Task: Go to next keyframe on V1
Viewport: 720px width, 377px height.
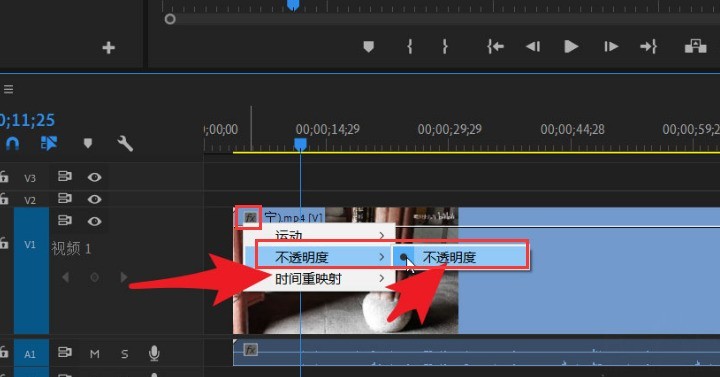Action: coord(124,277)
